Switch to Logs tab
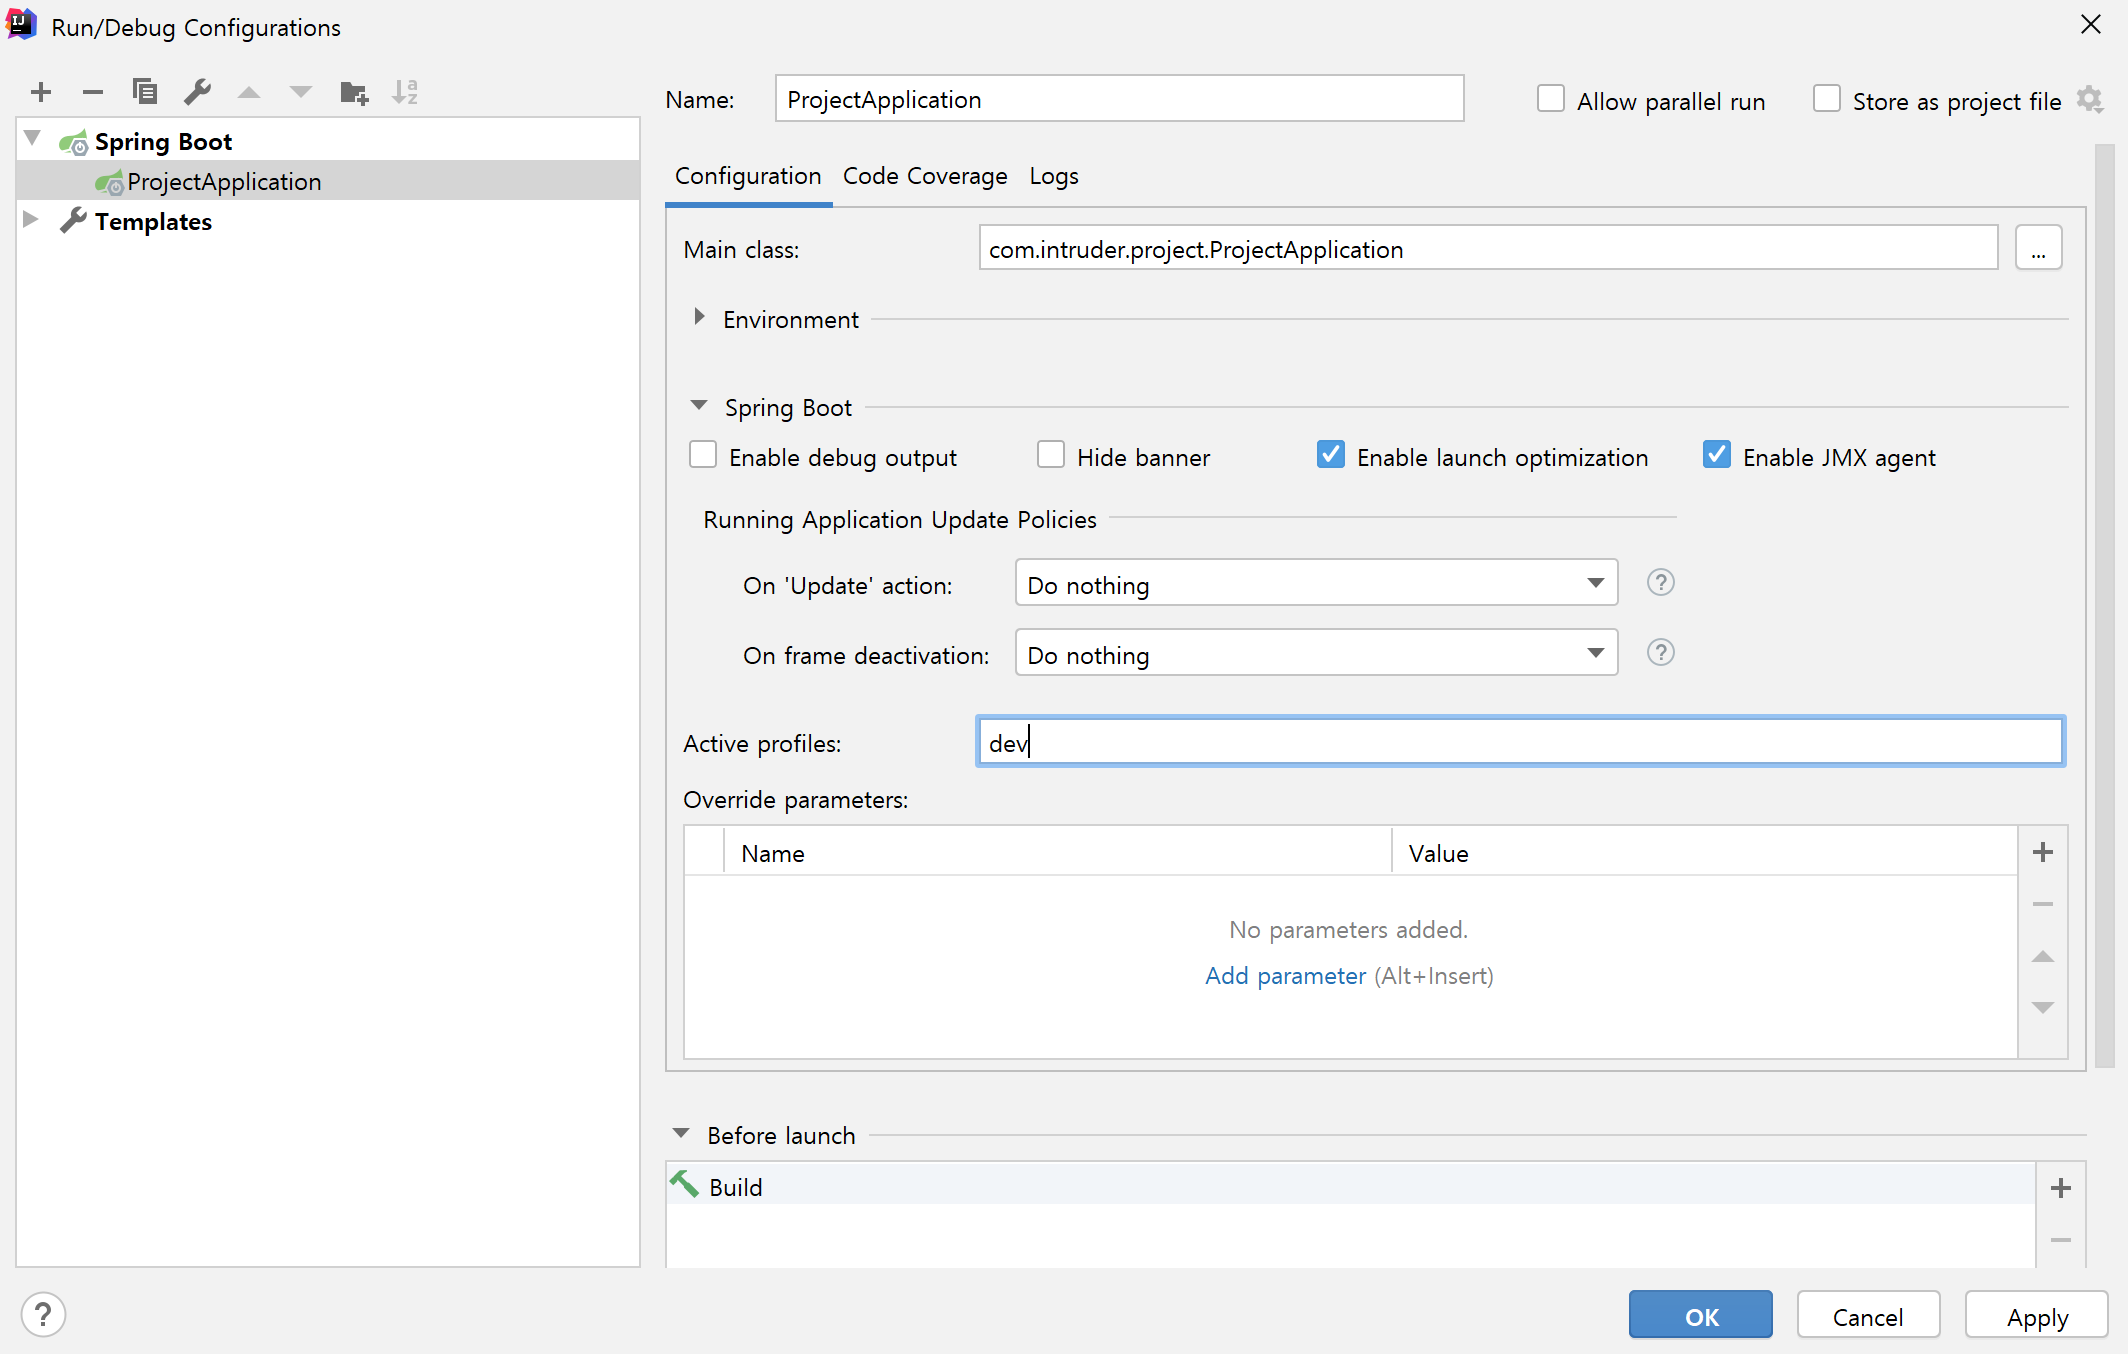 coord(1054,176)
